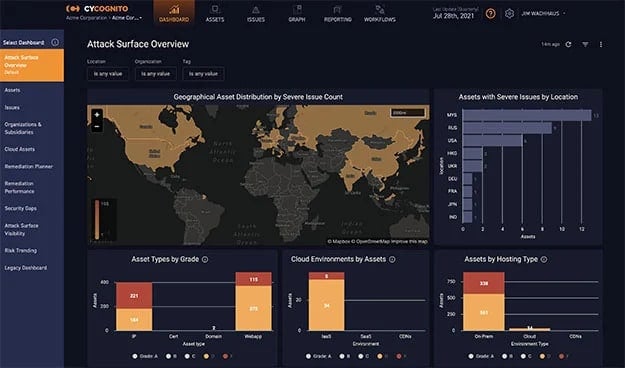Click the MYS bar in location chart
Viewport: 625px width, 368px height.
click(x=527, y=115)
